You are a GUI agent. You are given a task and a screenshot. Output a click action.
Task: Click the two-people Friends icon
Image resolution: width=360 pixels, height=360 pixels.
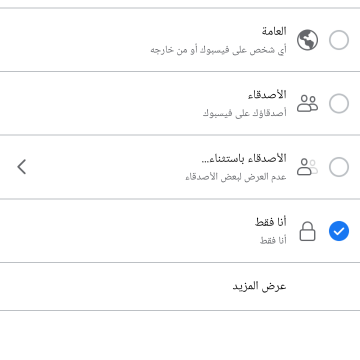(307, 103)
